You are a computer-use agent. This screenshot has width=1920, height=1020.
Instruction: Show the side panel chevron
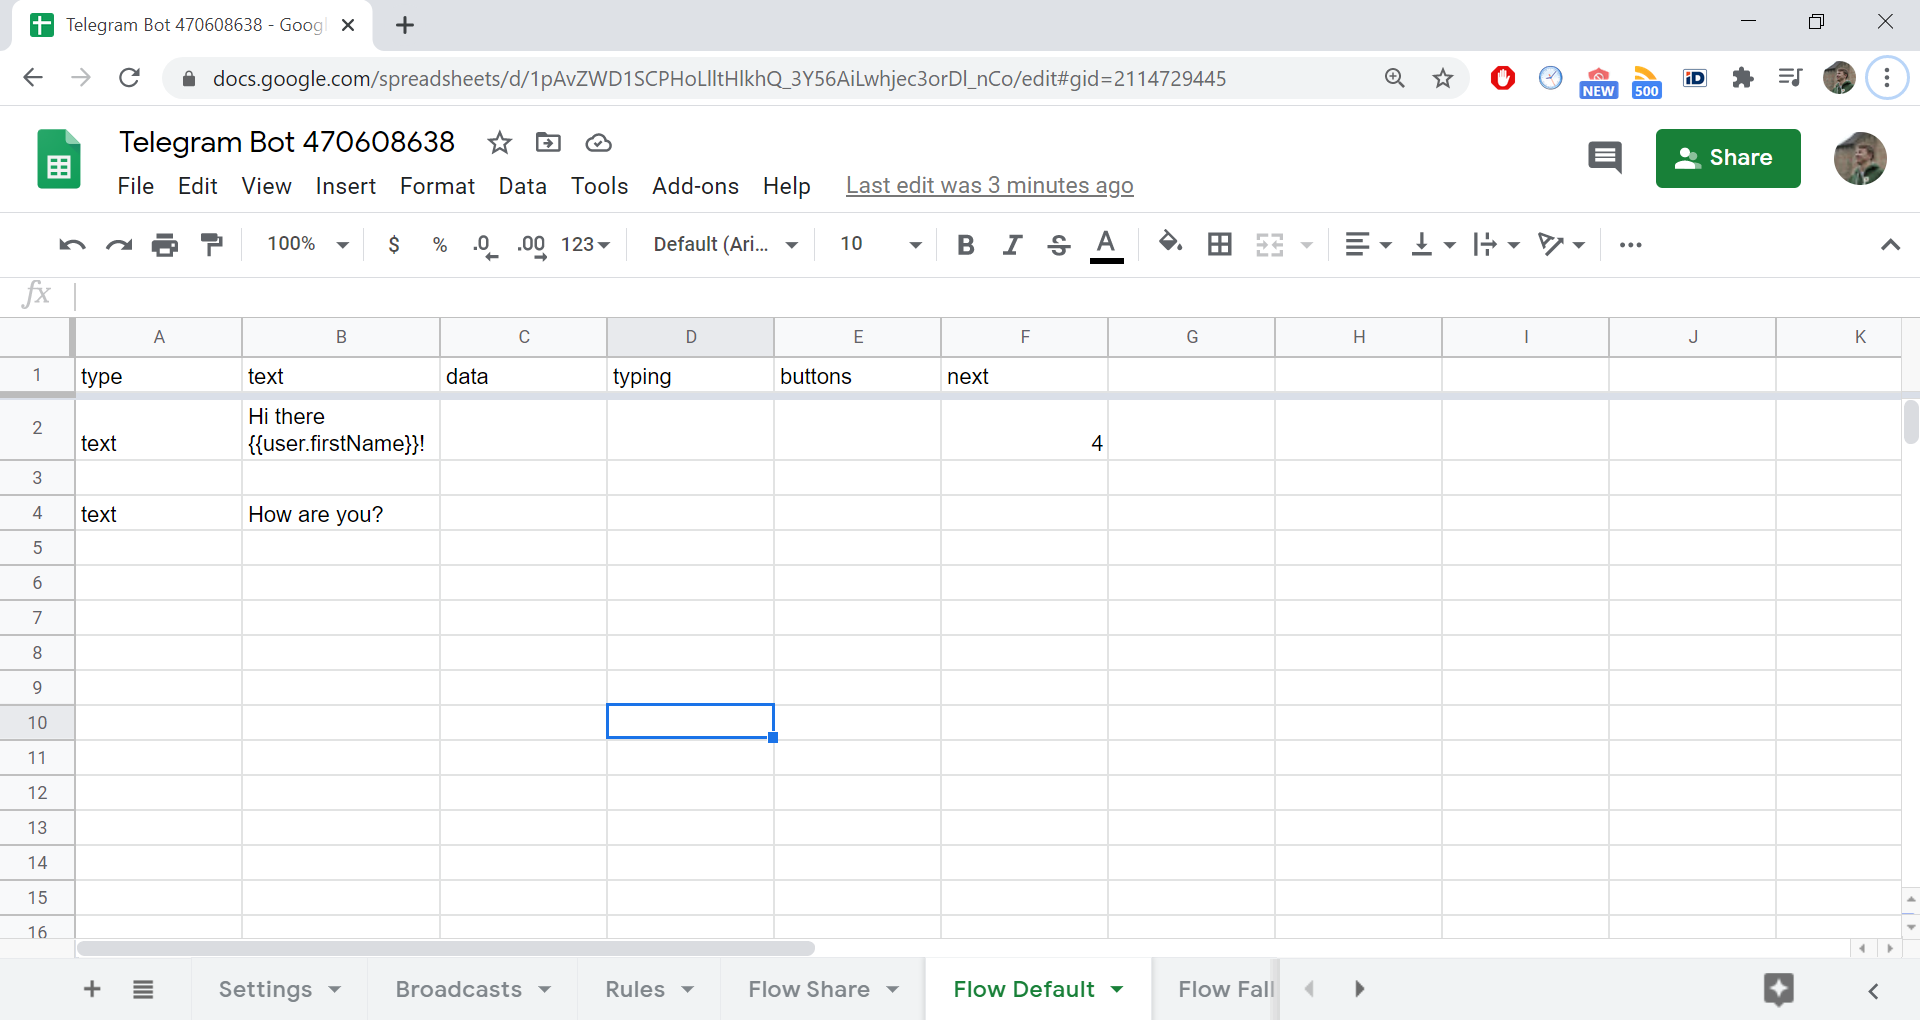(x=1873, y=991)
